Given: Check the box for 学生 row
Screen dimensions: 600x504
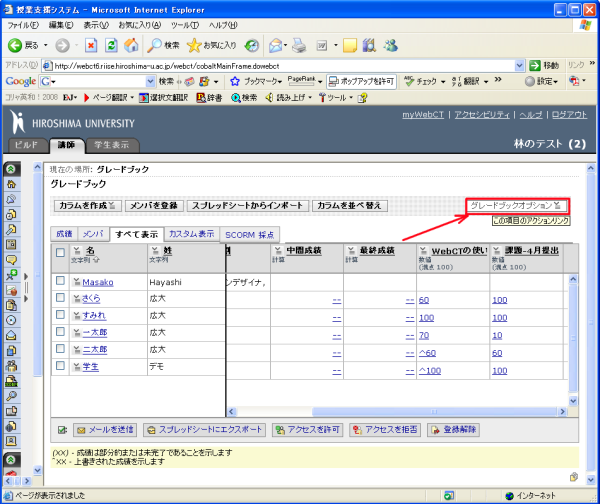Looking at the screenshot, I should [60, 365].
